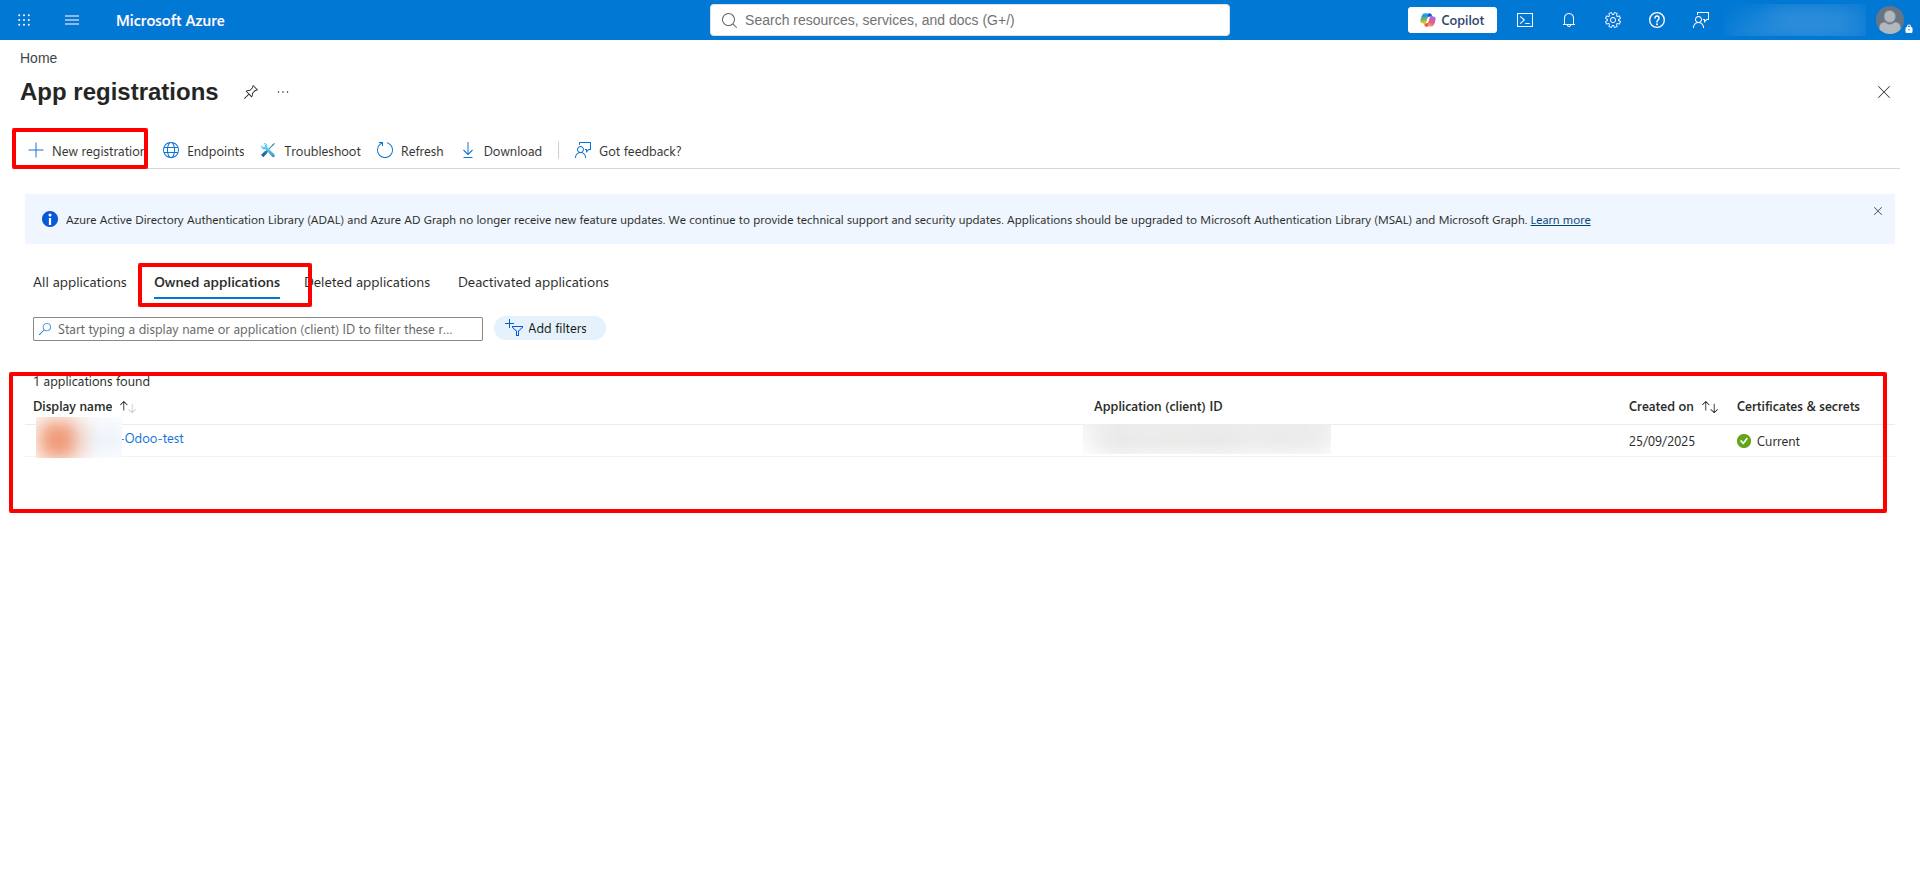Open Deactivated applications tab
Image resolution: width=1920 pixels, height=894 pixels.
point(533,283)
